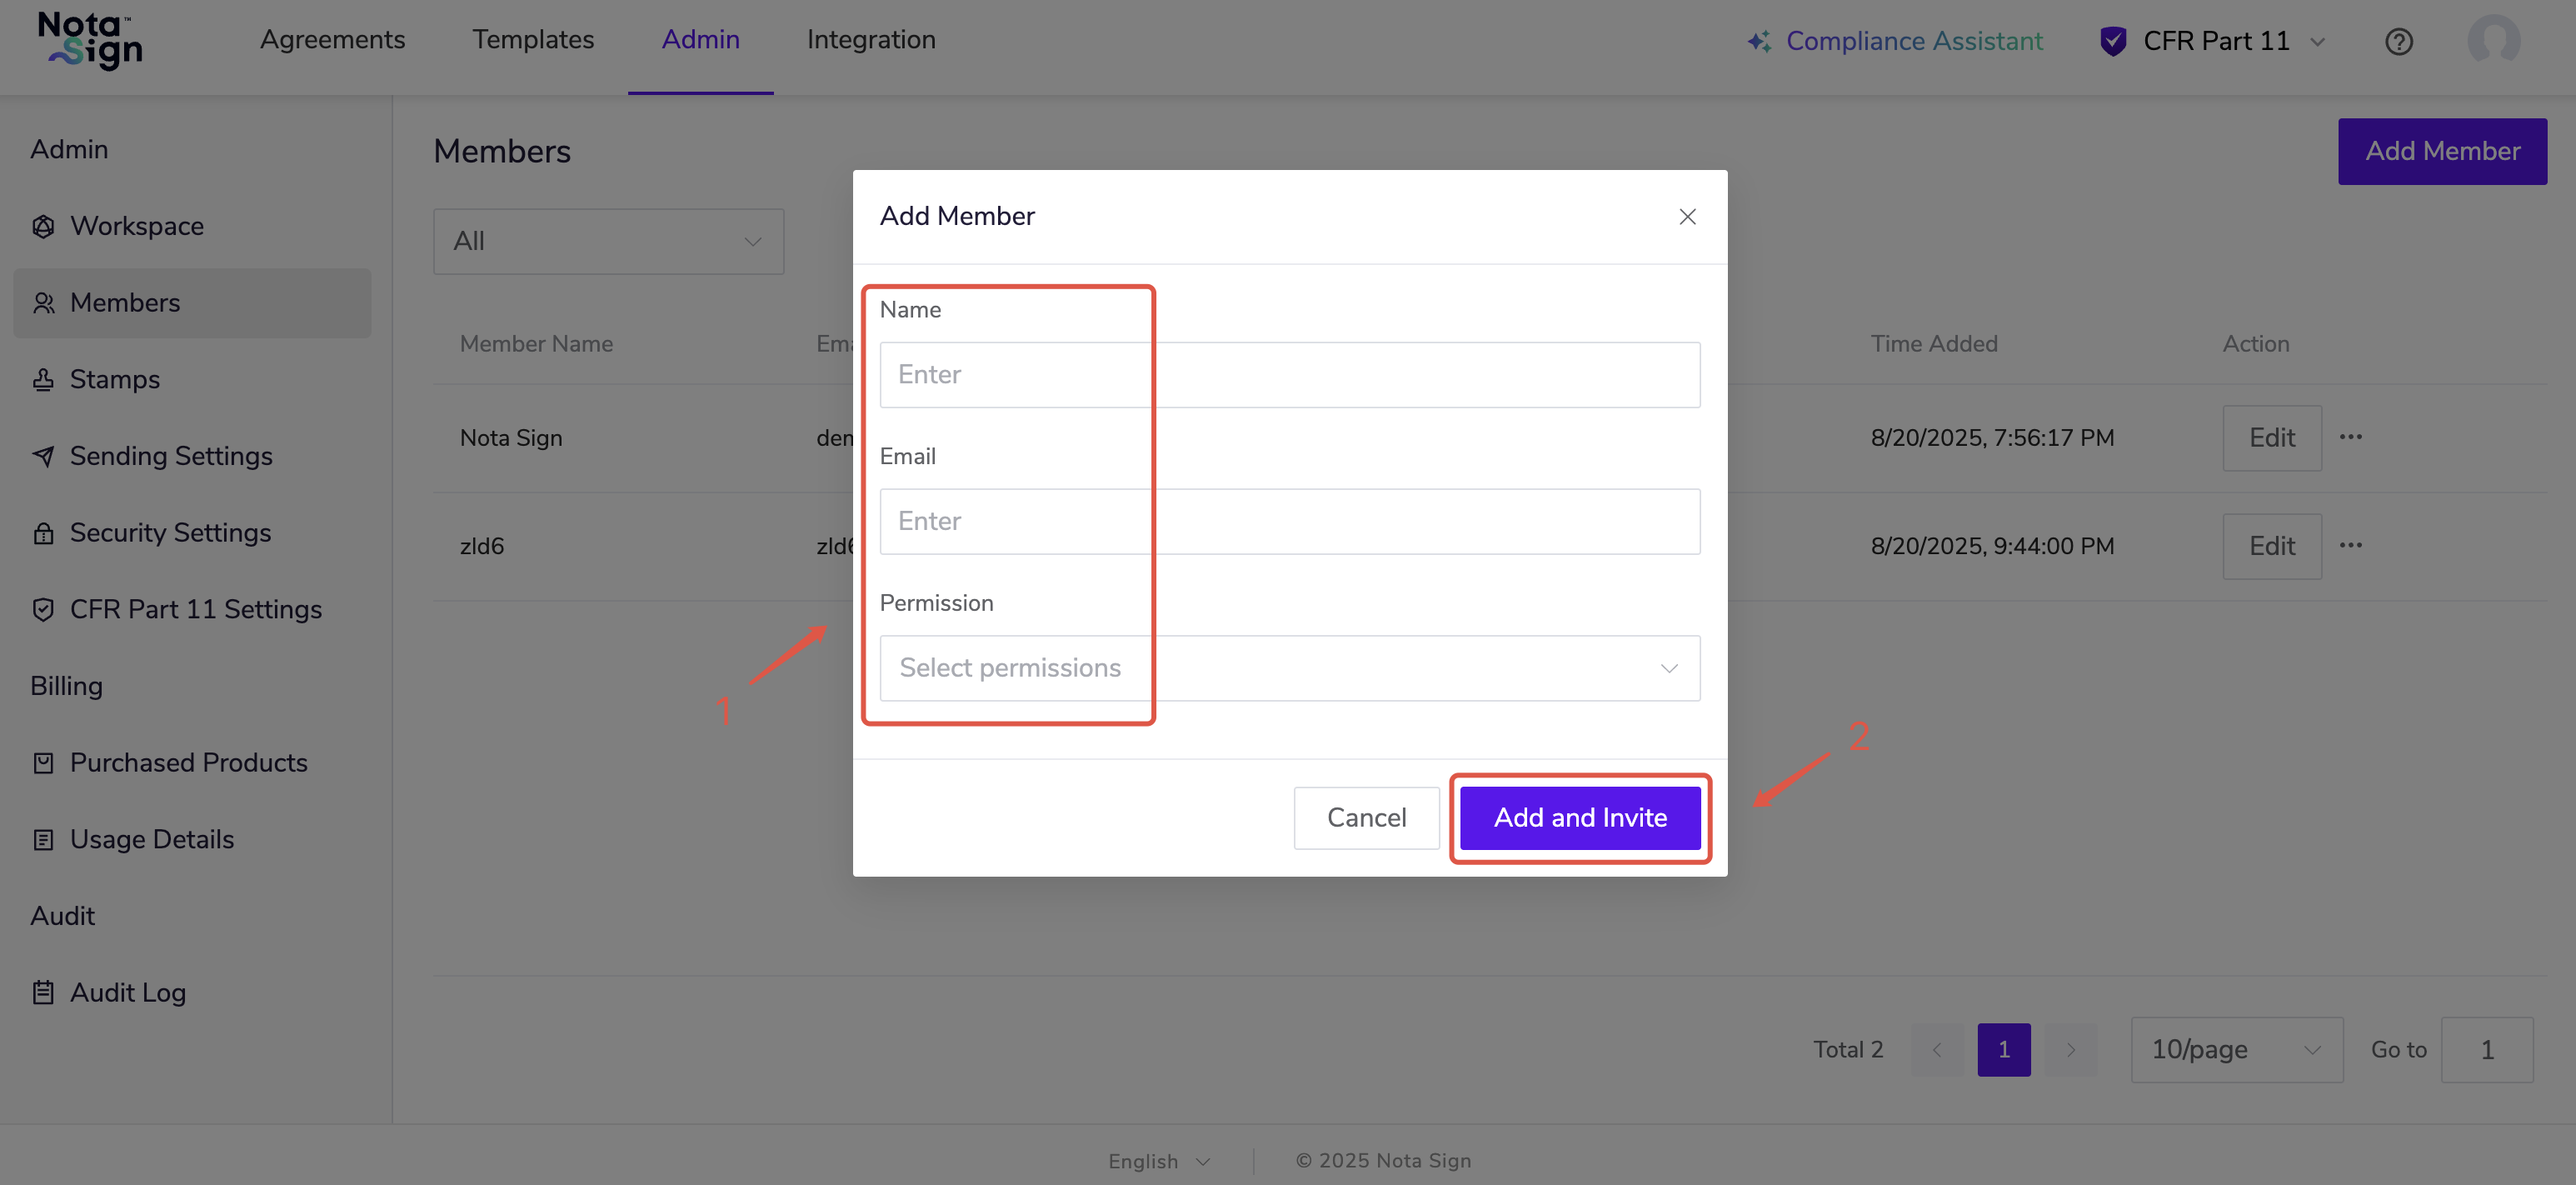Click the Sending Settings paper-plane icon
Screen dimensions: 2576x1185
pos(43,456)
